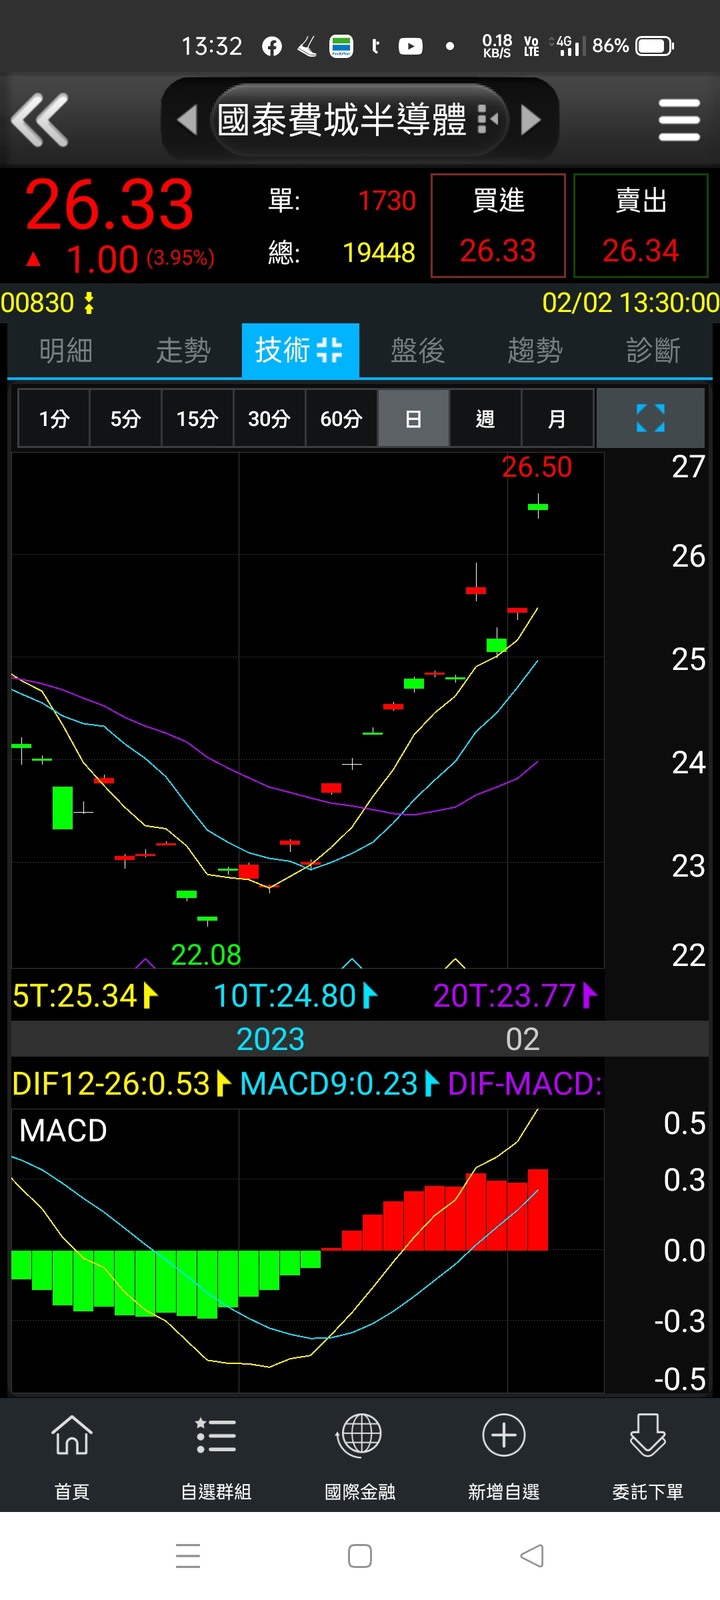Tap the 2023 date axis label
The image size is (720, 1600).
[270, 1039]
